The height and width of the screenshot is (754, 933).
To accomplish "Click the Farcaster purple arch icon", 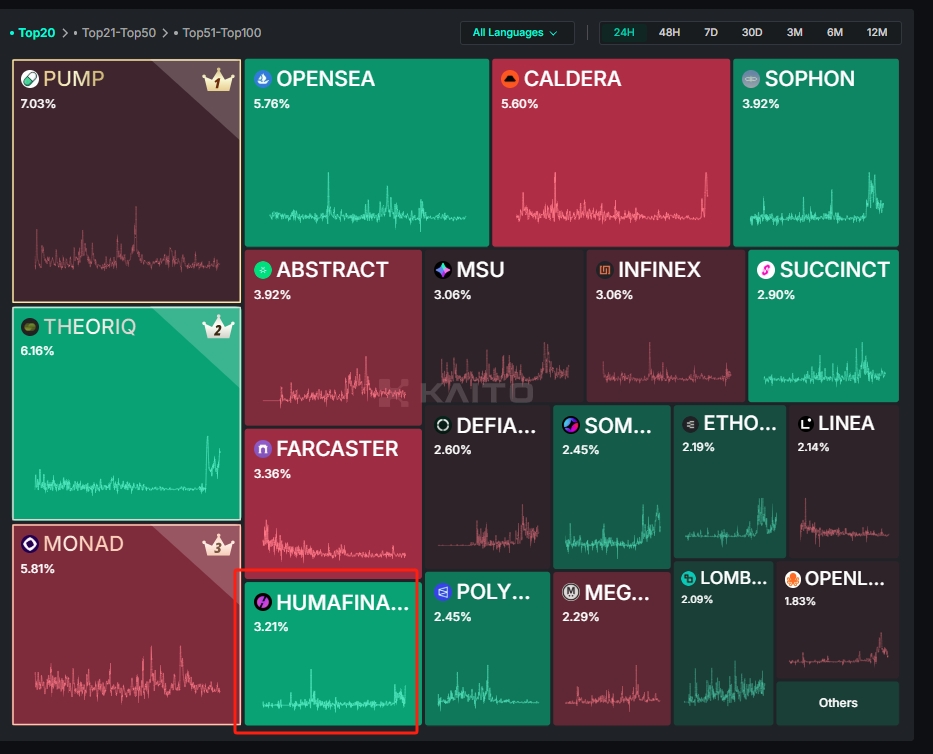I will [x=262, y=449].
